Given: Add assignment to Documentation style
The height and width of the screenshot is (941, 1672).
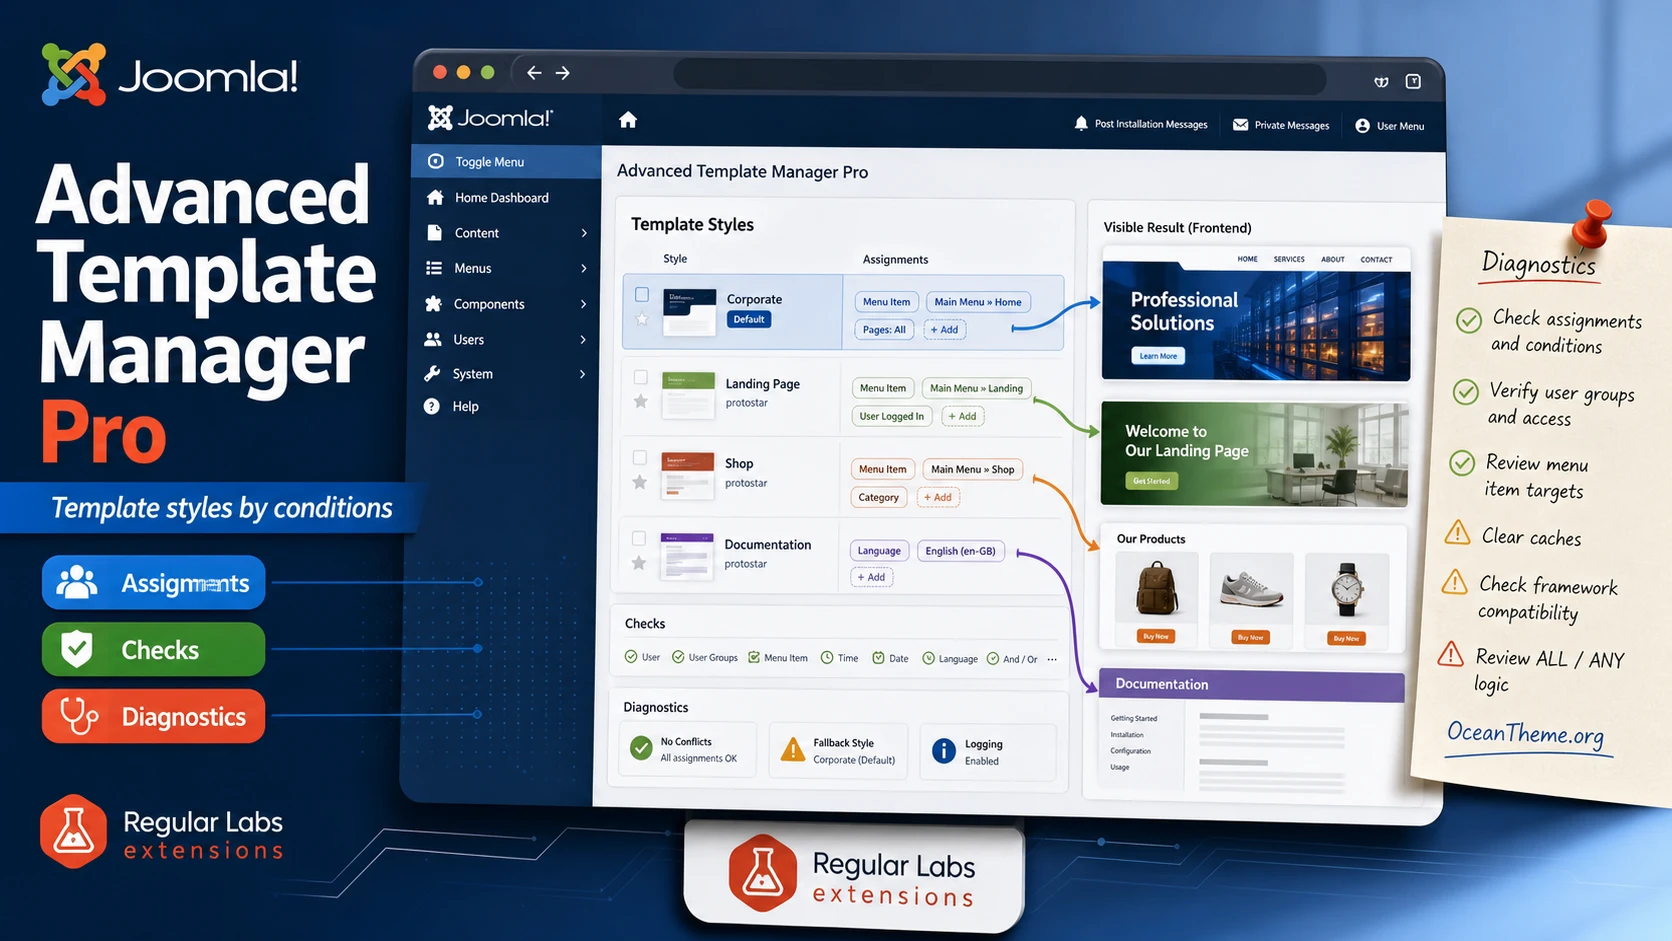Looking at the screenshot, I should (x=872, y=577).
